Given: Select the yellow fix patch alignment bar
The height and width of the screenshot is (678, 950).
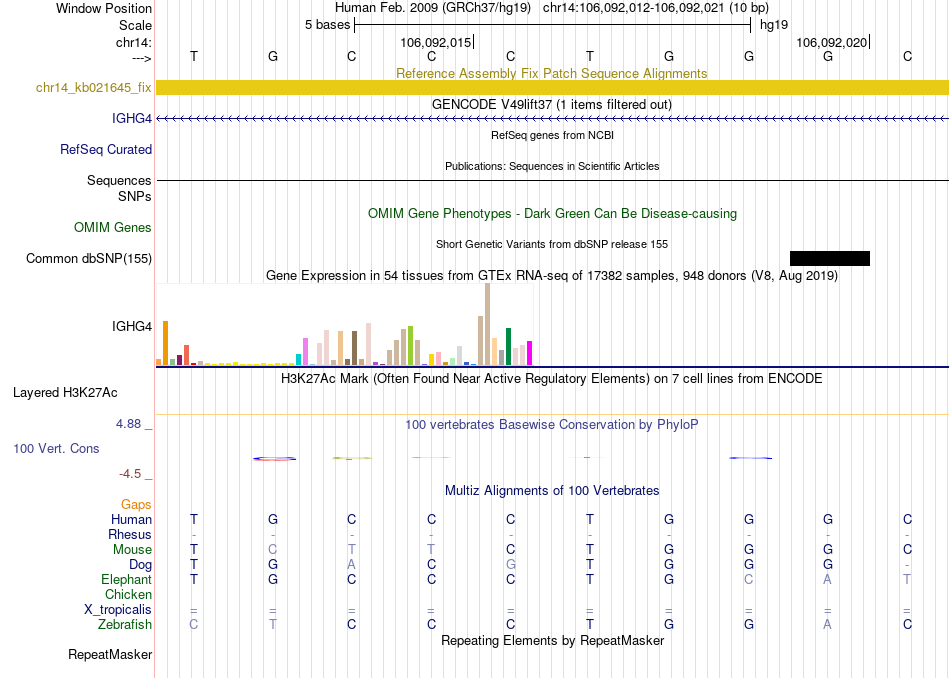Looking at the screenshot, I should [552, 87].
